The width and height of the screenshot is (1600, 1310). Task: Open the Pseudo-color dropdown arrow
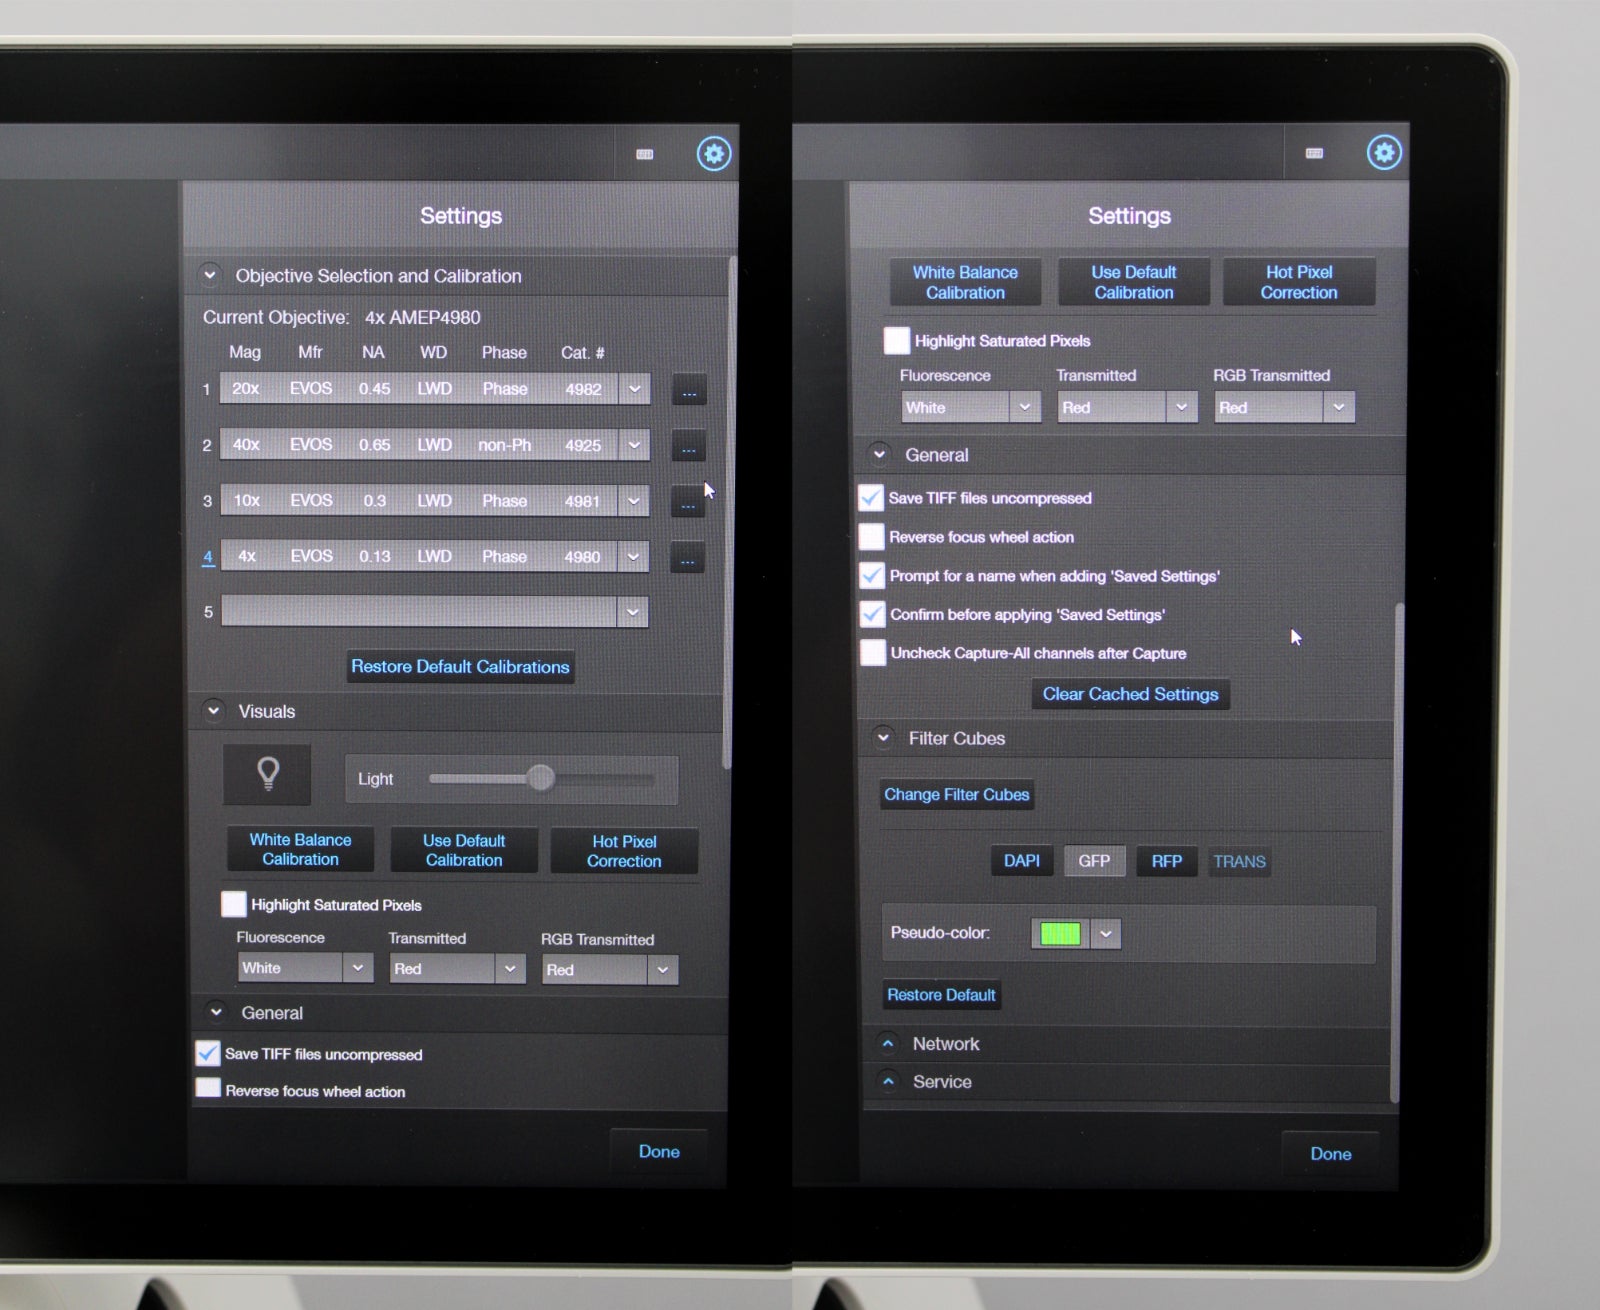[1105, 934]
